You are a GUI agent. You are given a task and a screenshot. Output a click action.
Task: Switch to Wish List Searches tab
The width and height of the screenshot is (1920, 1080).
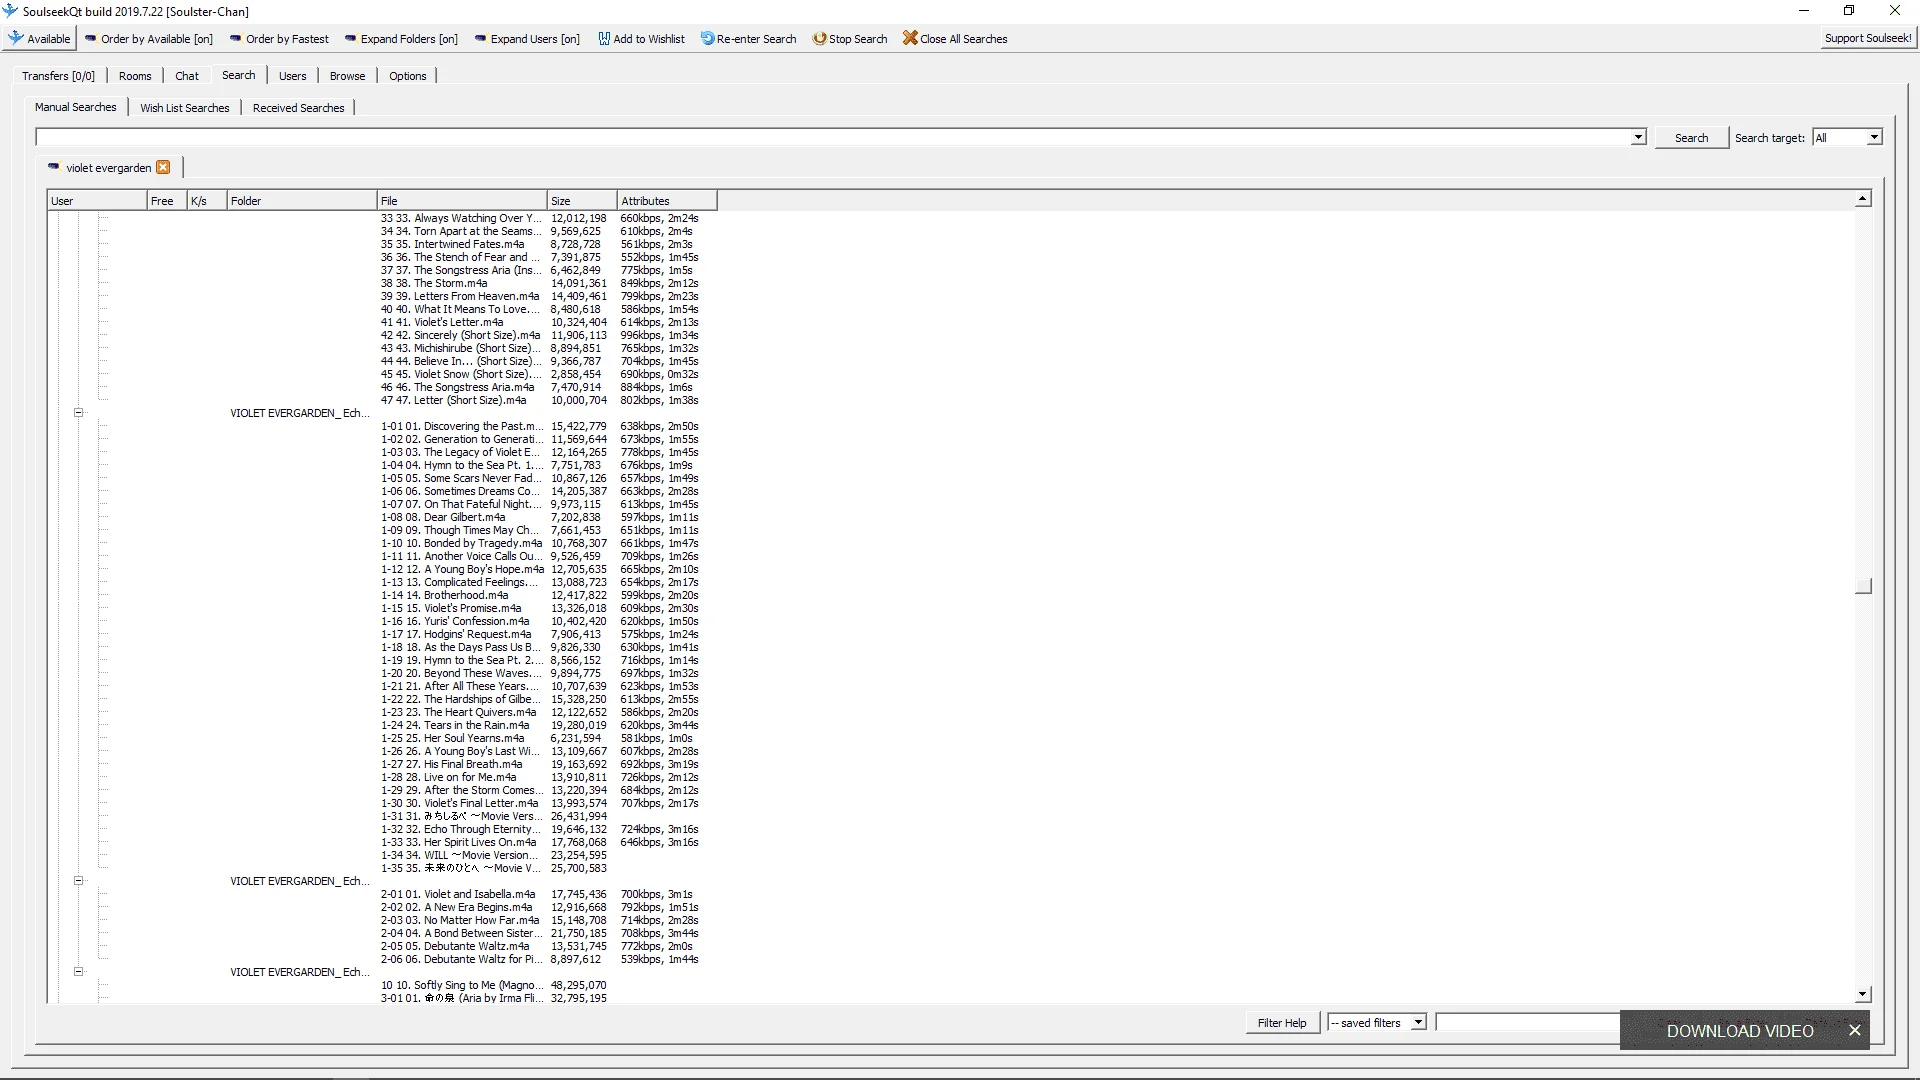(x=185, y=108)
